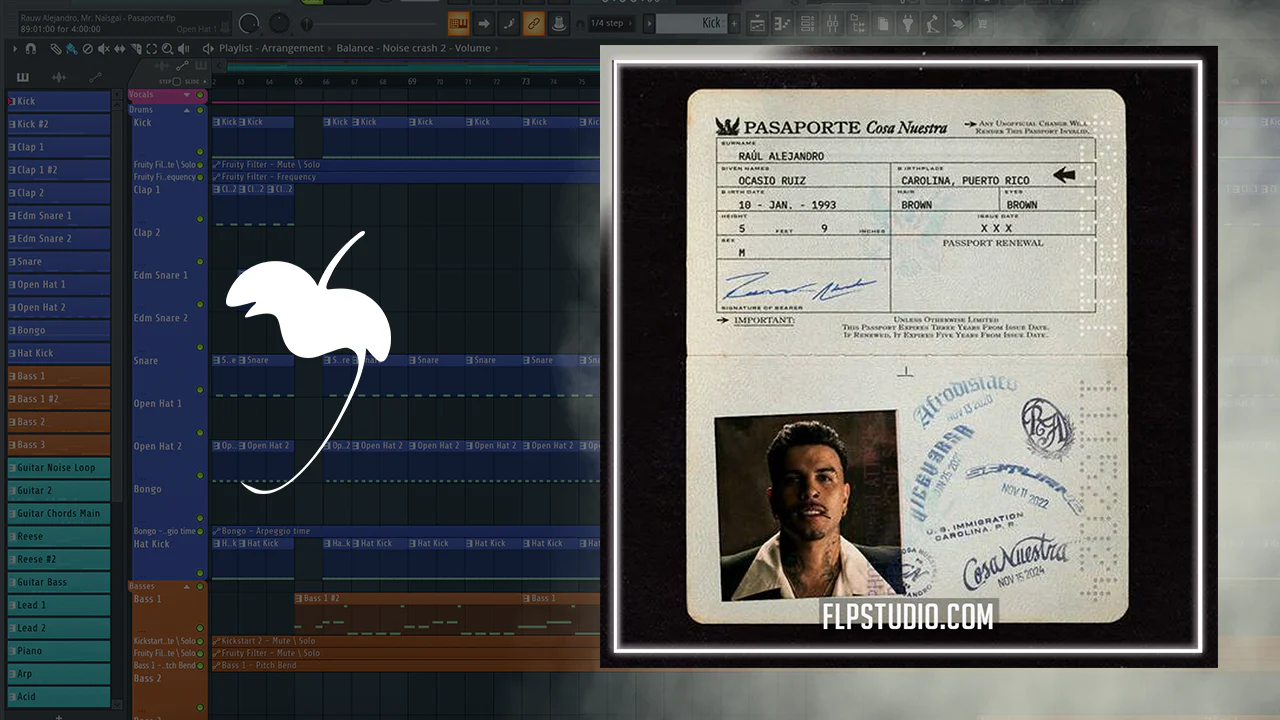This screenshot has height=720, width=1280.
Task: Click Balance - Noise crash 2 - Volume breadcrumb
Action: tap(413, 48)
